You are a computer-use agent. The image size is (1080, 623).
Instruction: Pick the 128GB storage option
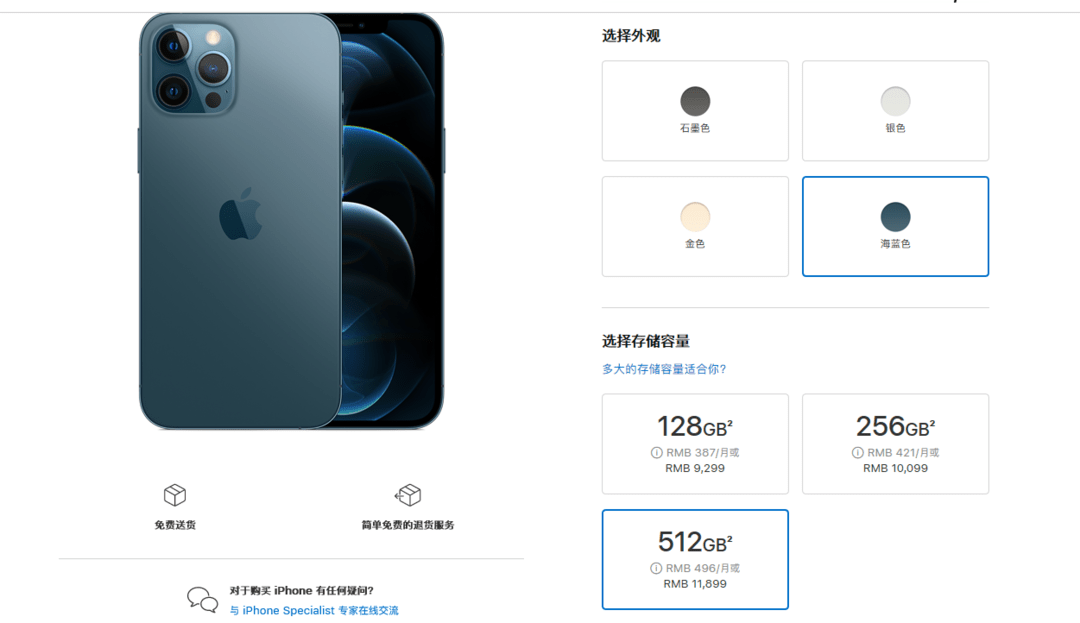tap(695, 444)
